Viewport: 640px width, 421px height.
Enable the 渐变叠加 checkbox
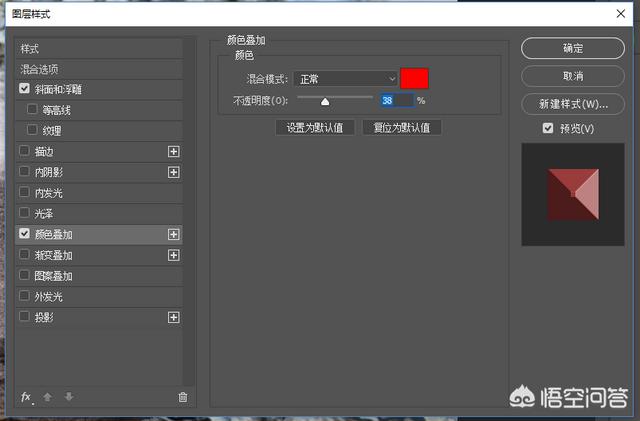pos(24,254)
